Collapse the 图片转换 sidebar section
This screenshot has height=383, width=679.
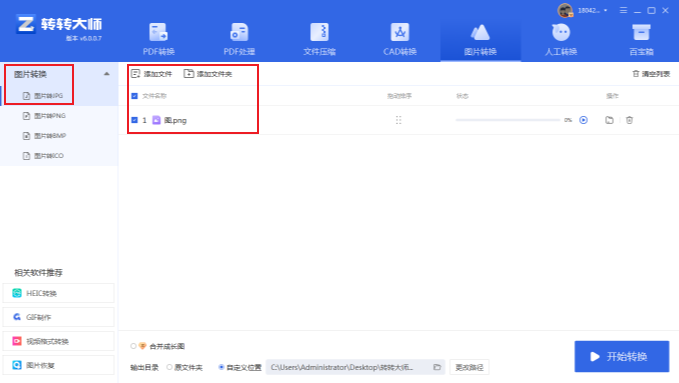107,74
